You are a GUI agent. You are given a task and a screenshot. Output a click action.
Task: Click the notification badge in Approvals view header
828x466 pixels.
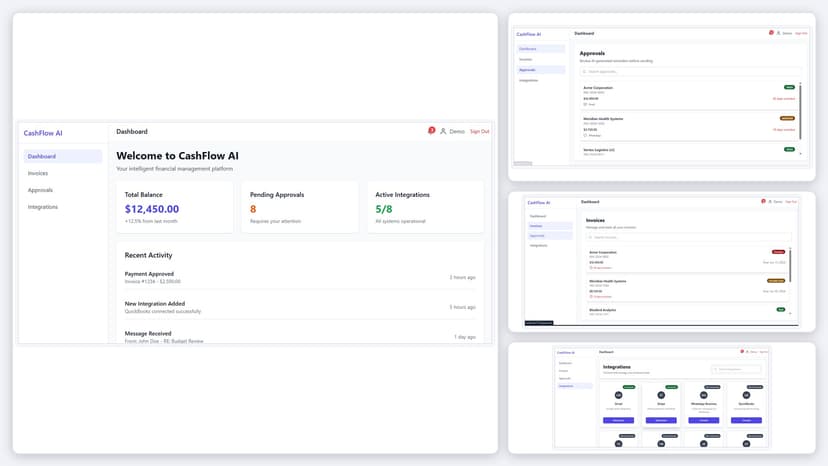pyautogui.click(x=771, y=33)
